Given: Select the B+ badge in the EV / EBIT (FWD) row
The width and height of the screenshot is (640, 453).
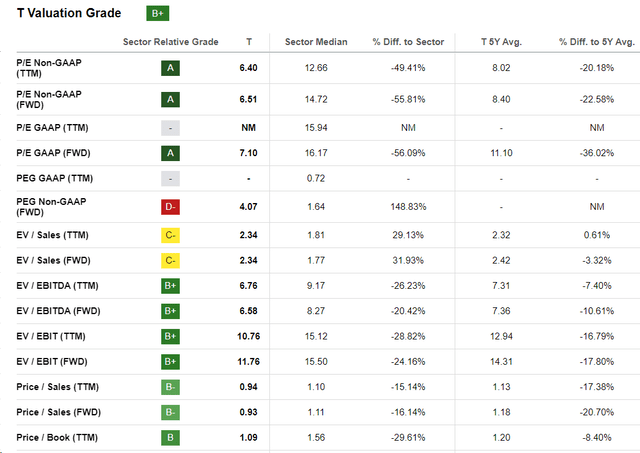Looking at the screenshot, I should 171,361.
